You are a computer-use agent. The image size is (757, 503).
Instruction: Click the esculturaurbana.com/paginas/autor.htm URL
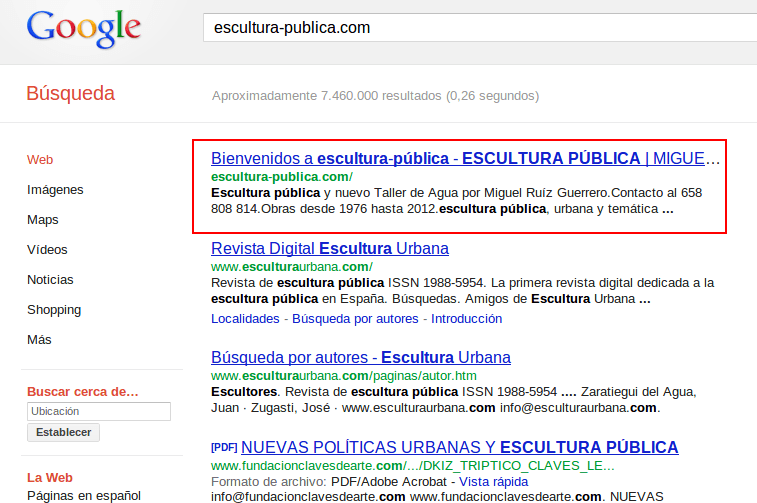coord(344,376)
